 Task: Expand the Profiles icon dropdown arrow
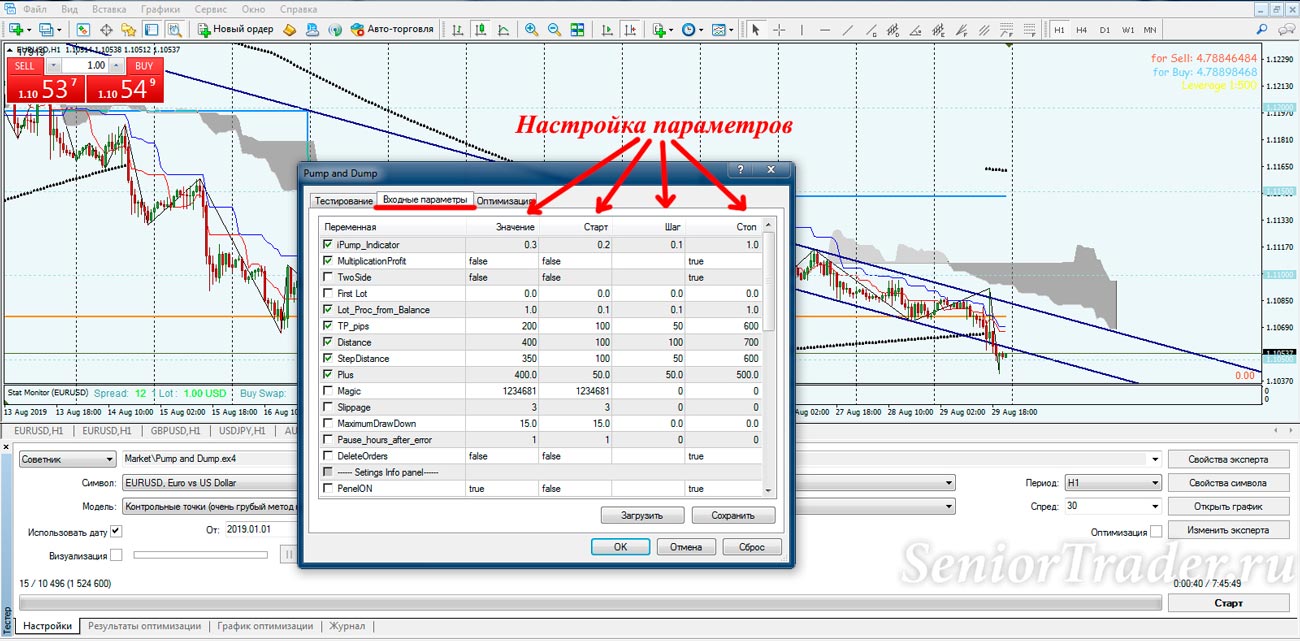point(60,30)
